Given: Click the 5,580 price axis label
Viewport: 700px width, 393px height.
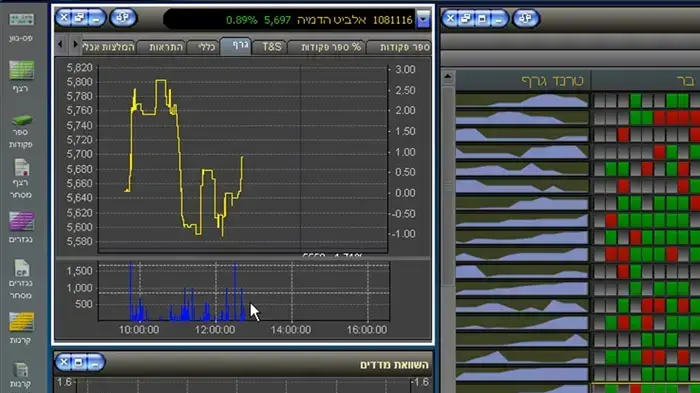Looking at the screenshot, I should (x=79, y=242).
